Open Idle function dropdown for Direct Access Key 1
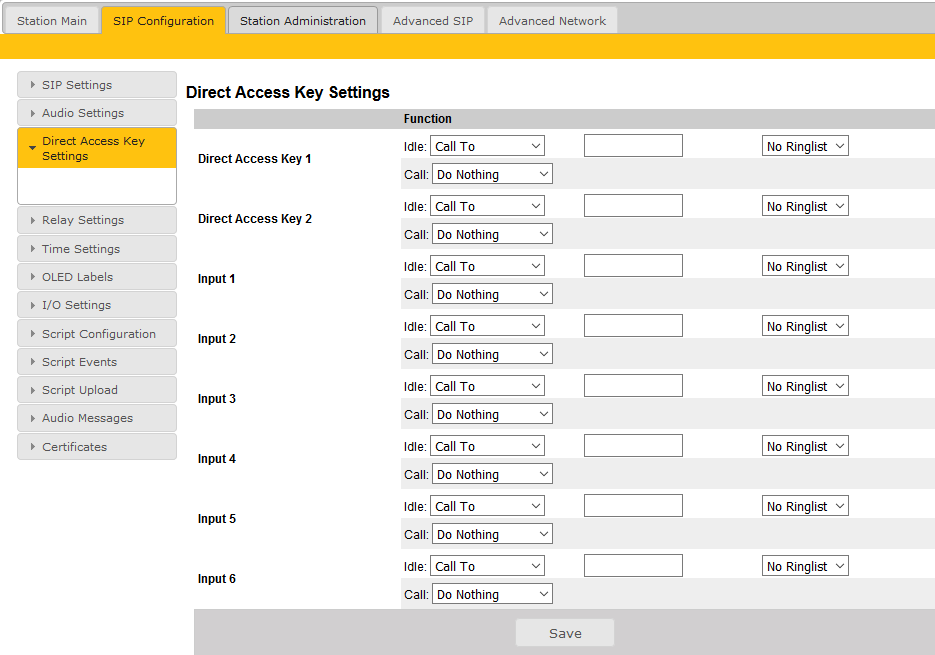The height and width of the screenshot is (655, 935). point(487,146)
